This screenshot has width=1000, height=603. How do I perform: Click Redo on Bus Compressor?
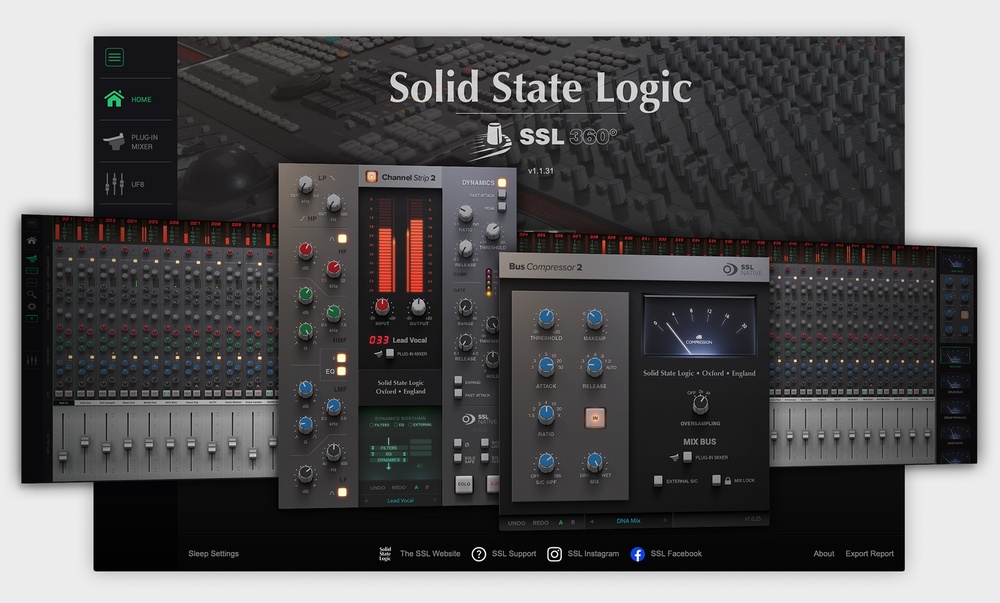click(x=541, y=523)
